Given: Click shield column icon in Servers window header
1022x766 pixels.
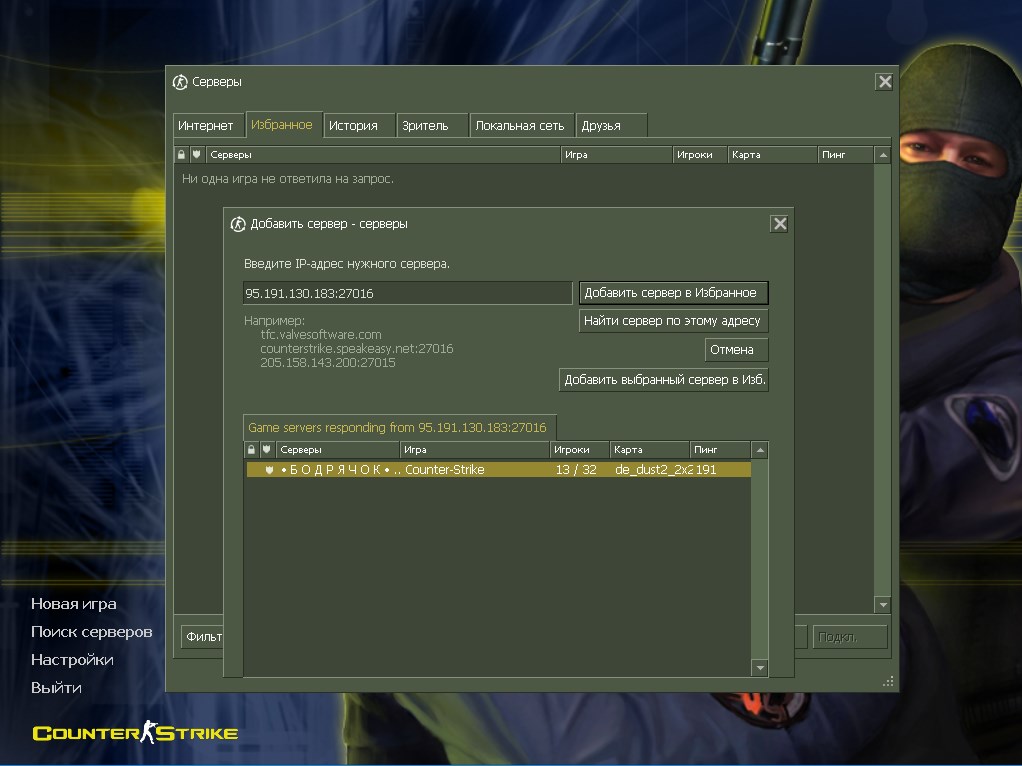Looking at the screenshot, I should (196, 155).
